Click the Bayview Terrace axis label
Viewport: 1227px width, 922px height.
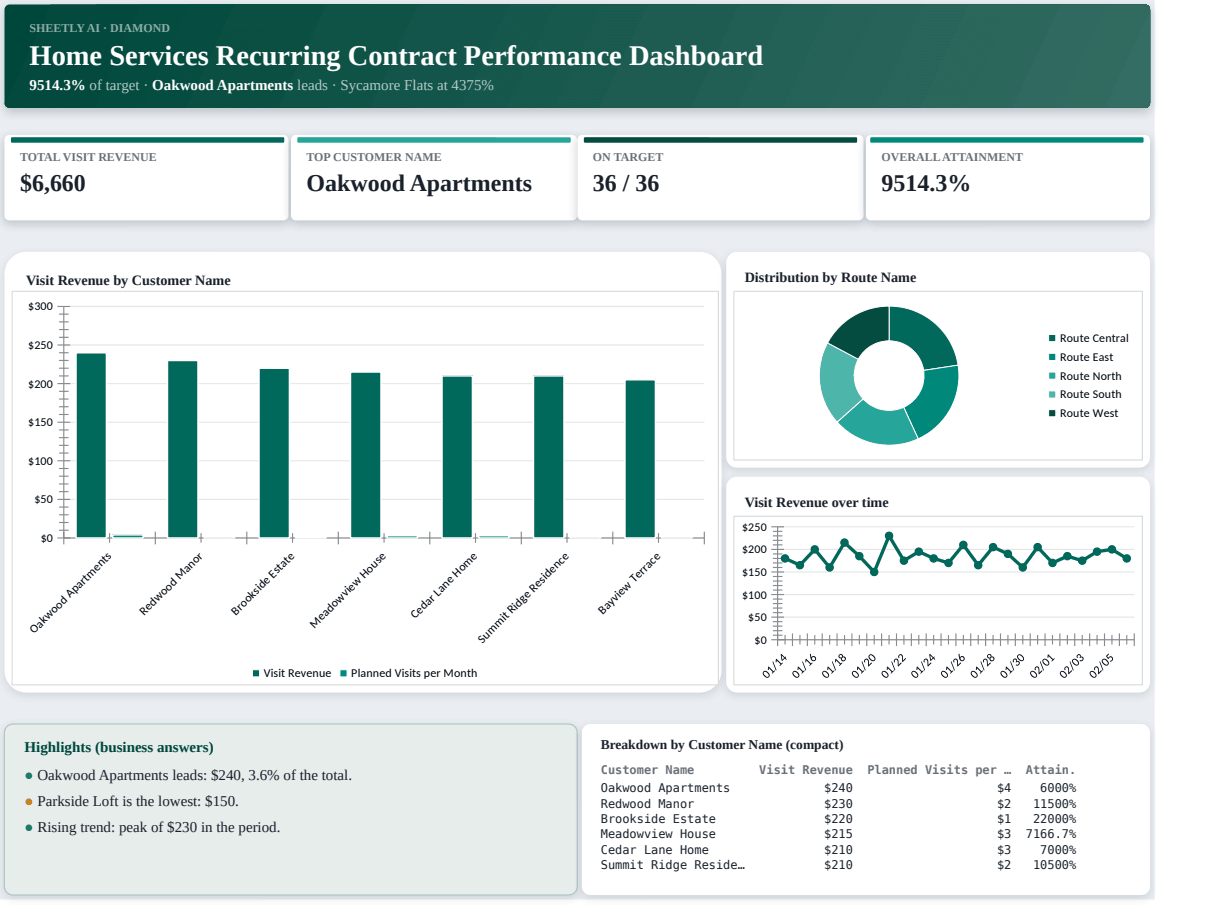(630, 583)
